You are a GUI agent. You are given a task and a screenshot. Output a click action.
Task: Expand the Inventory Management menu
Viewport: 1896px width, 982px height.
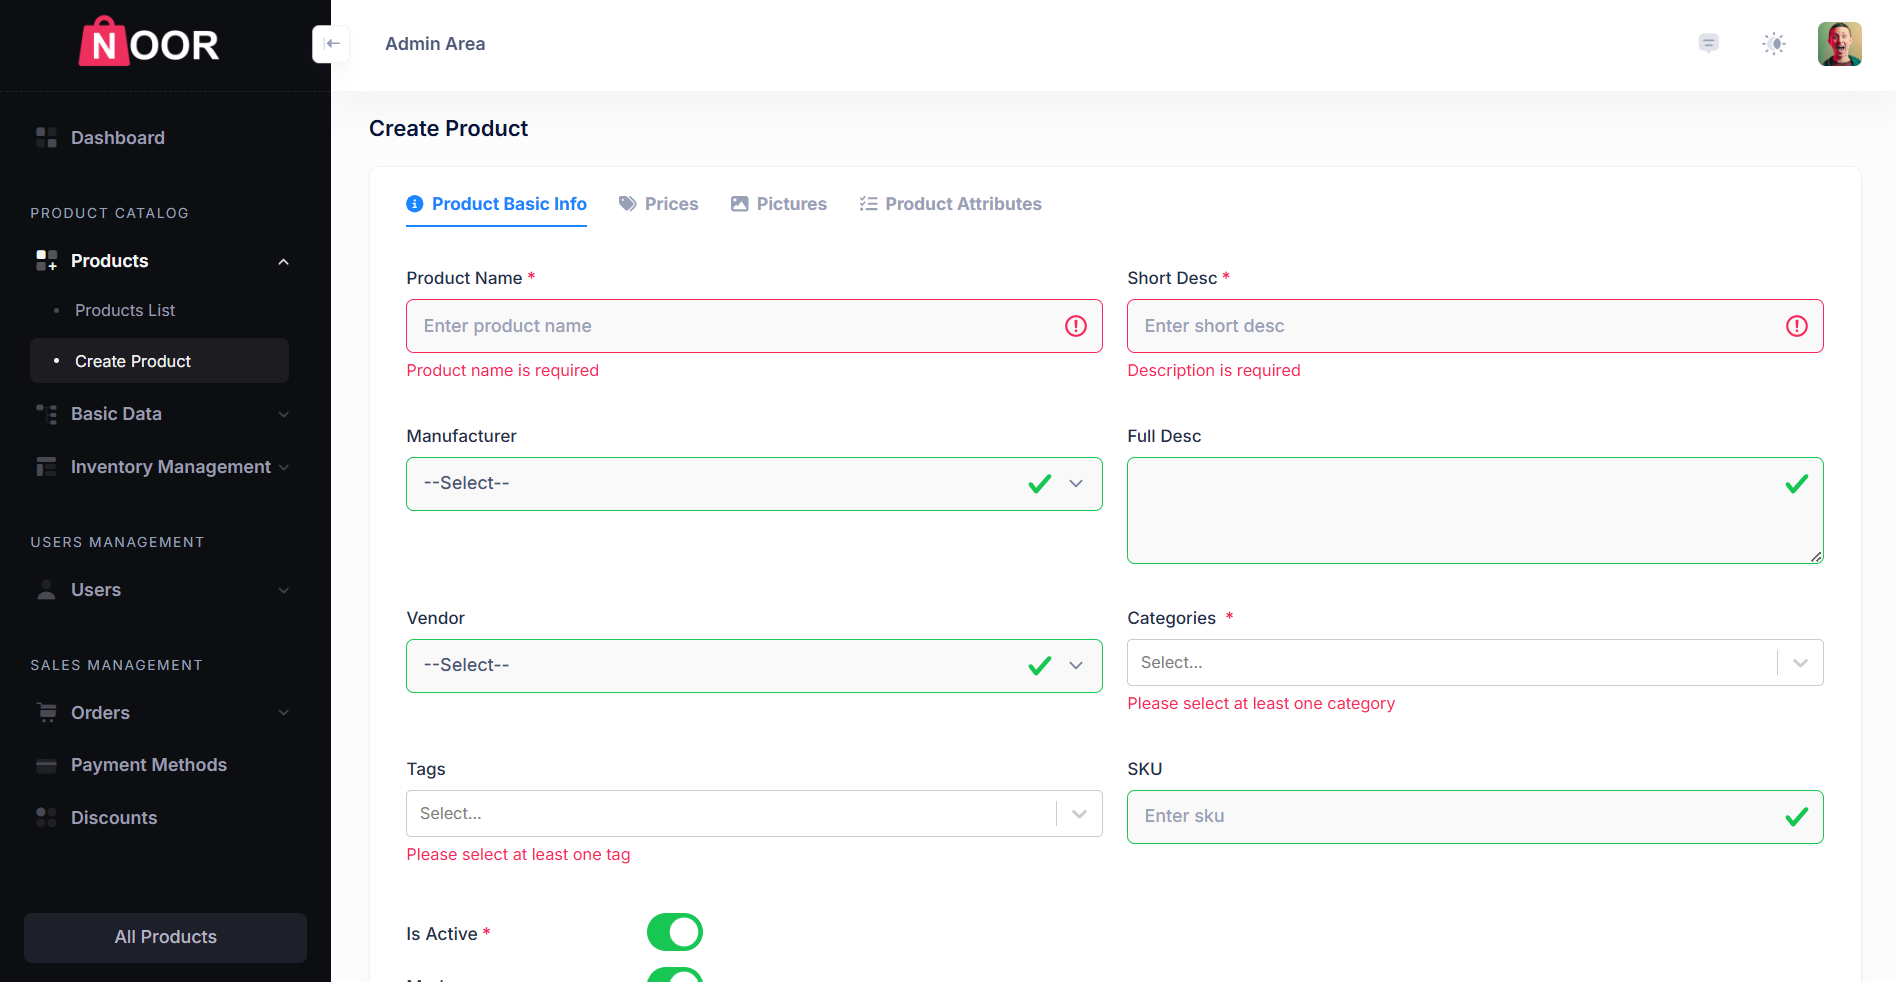tap(283, 467)
